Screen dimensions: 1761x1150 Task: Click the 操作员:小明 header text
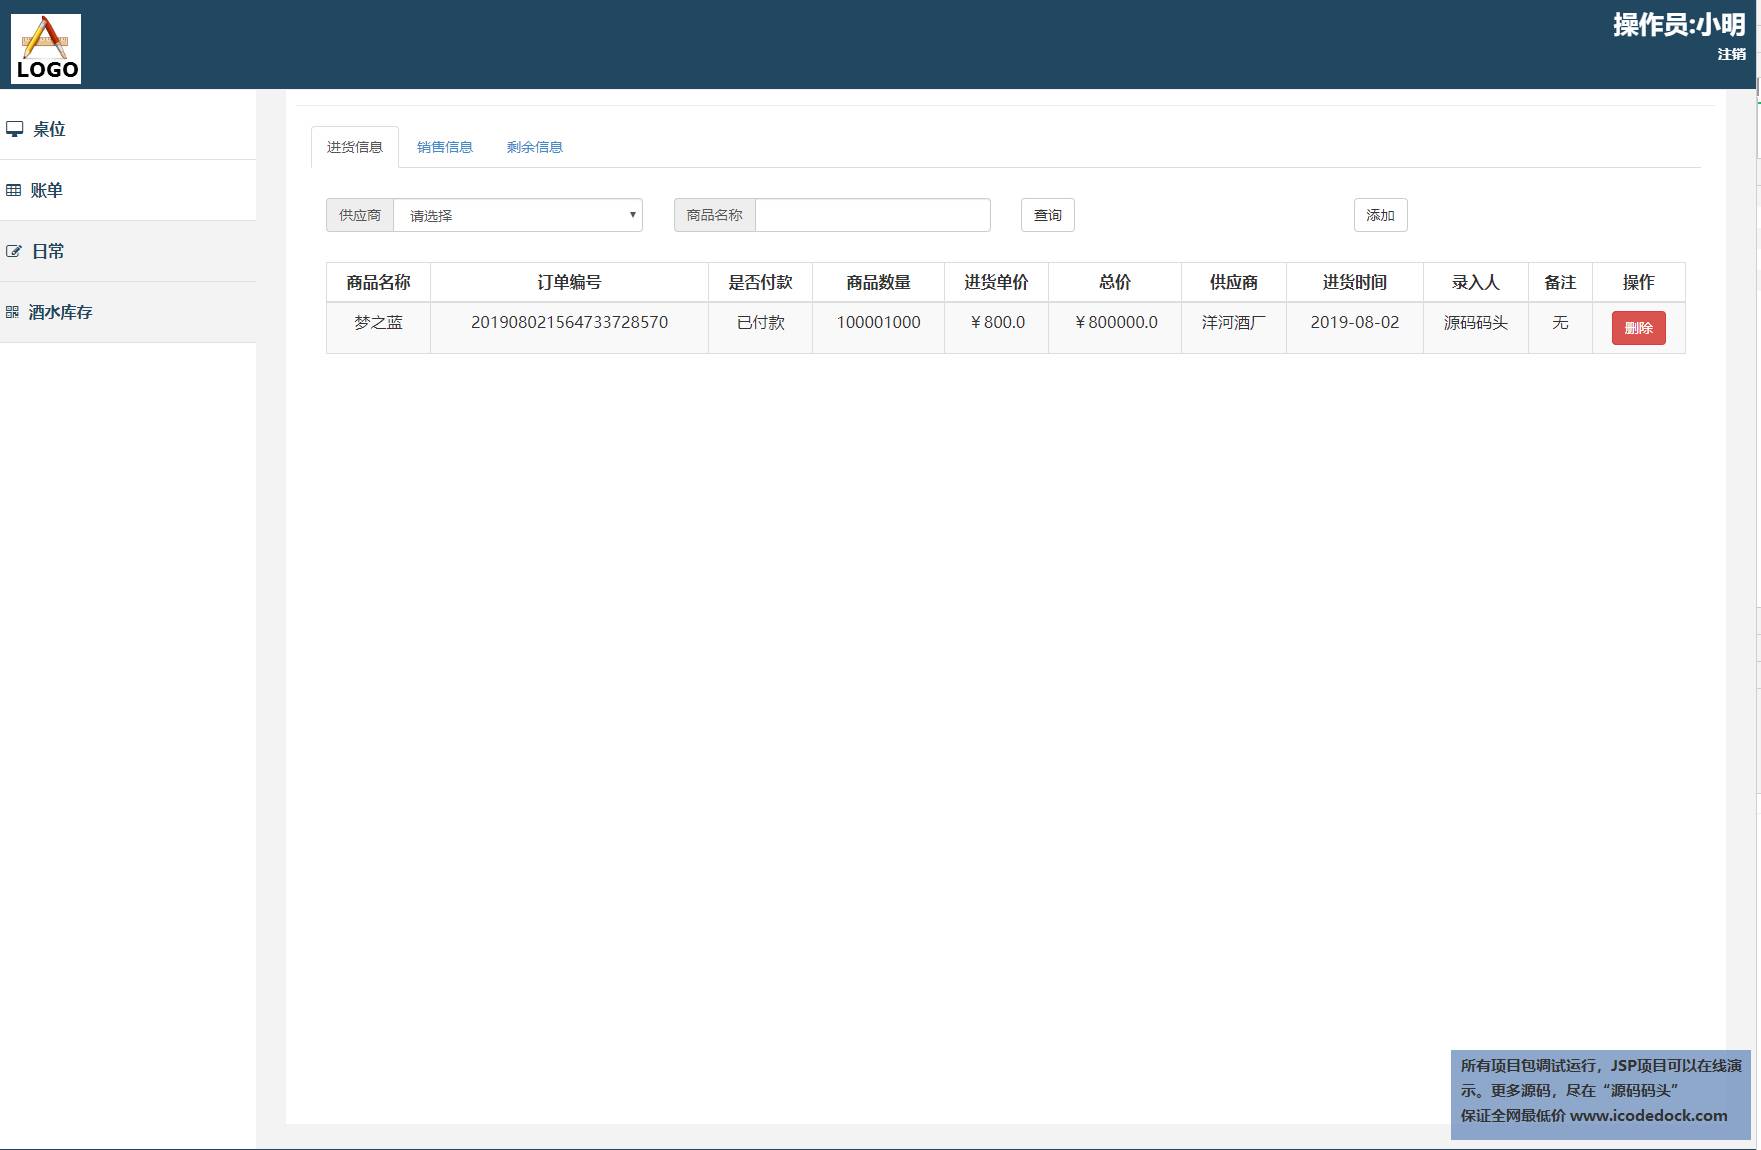tap(1679, 25)
